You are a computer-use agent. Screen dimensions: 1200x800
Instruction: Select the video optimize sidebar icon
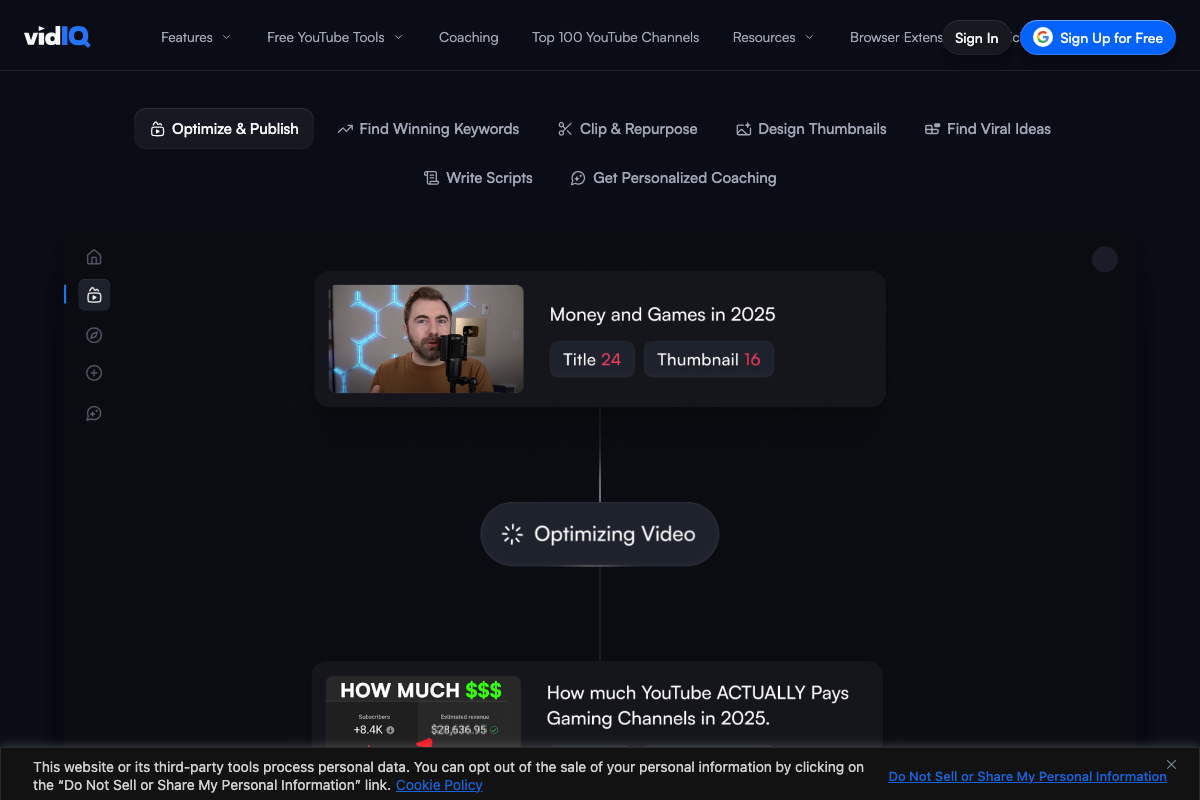pyautogui.click(x=94, y=295)
